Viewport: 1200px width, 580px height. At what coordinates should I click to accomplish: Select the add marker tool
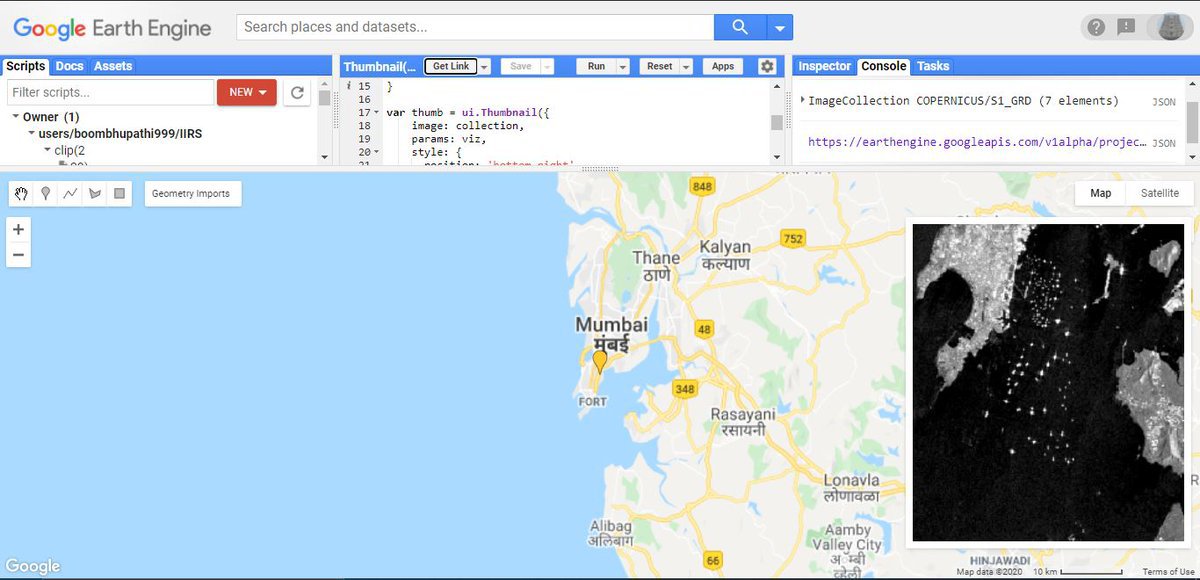pos(45,194)
